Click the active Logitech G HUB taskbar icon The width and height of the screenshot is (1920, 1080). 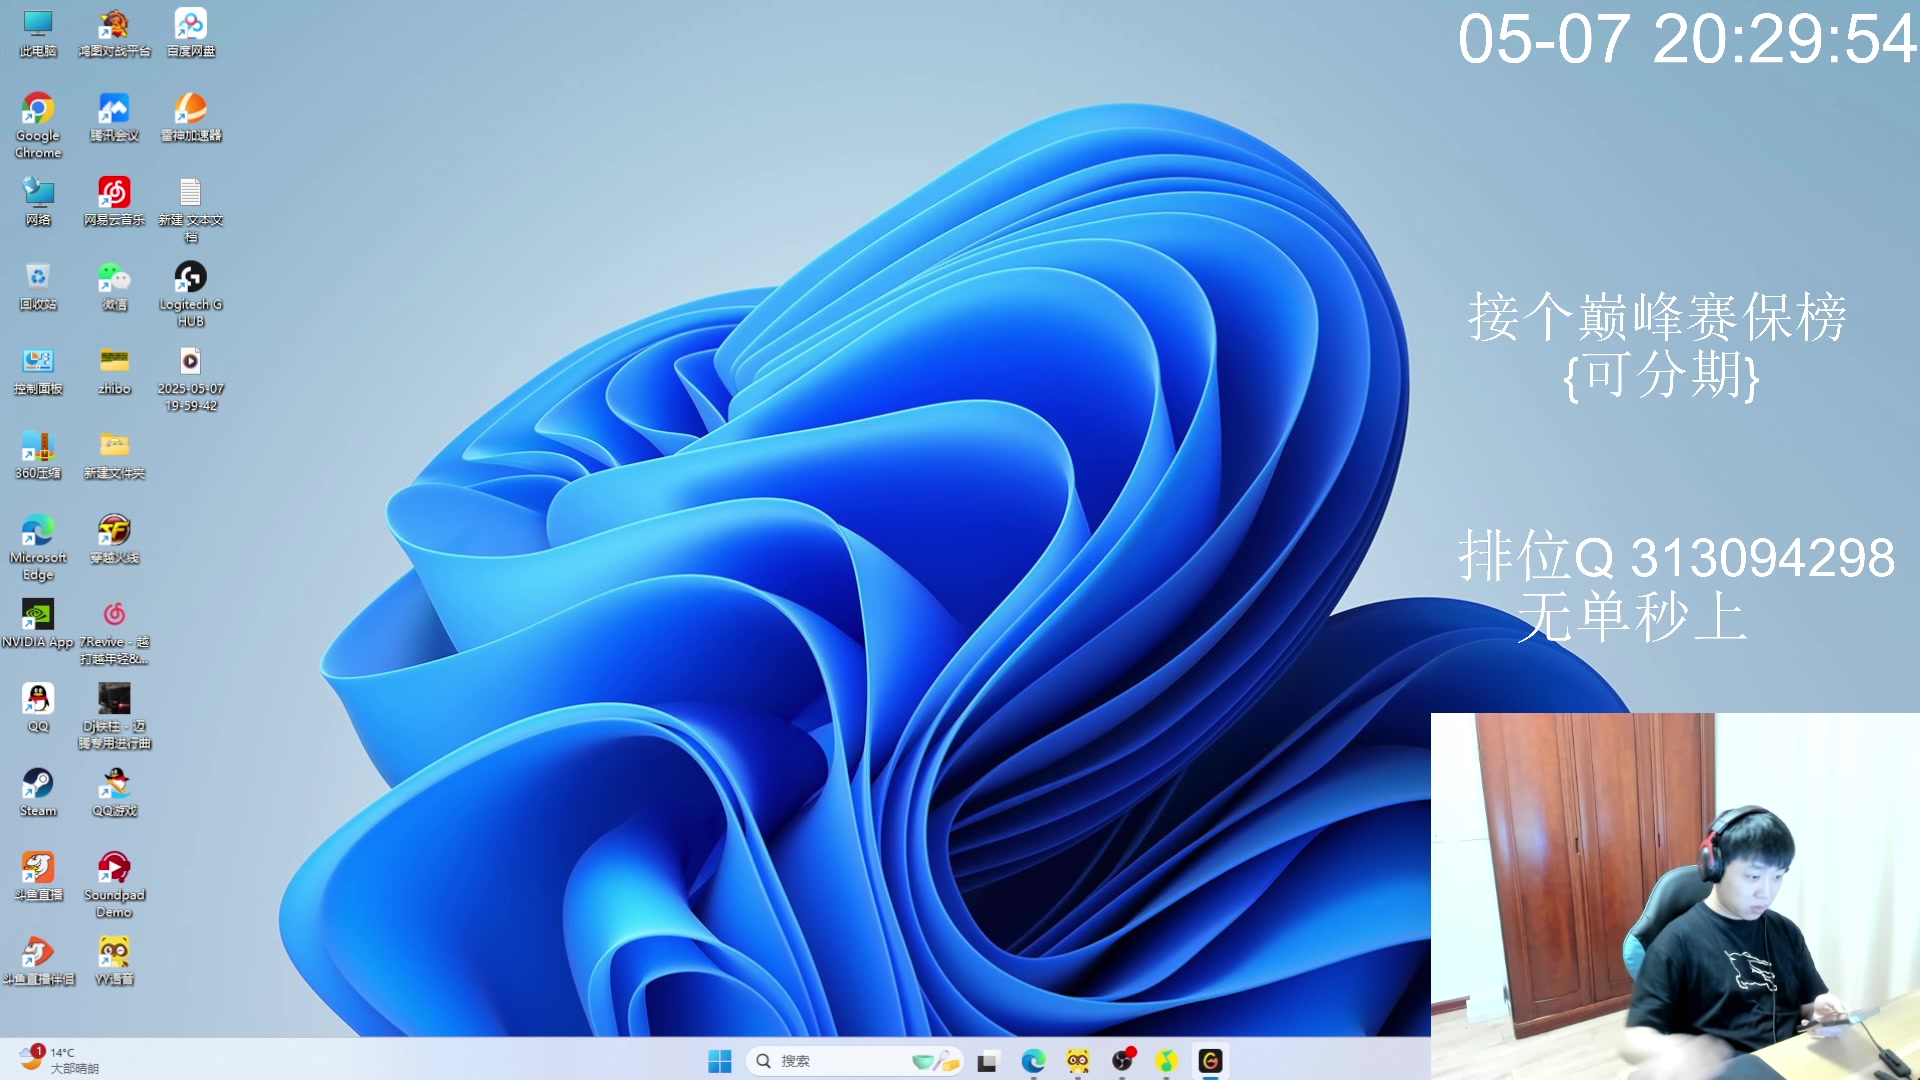1210,1061
